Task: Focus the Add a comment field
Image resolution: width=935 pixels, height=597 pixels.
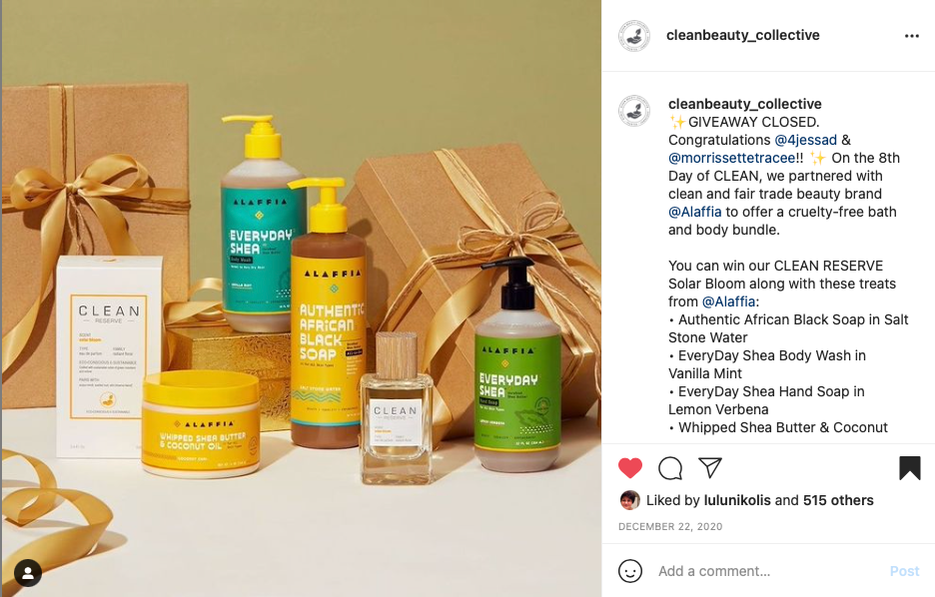Action: click(767, 571)
